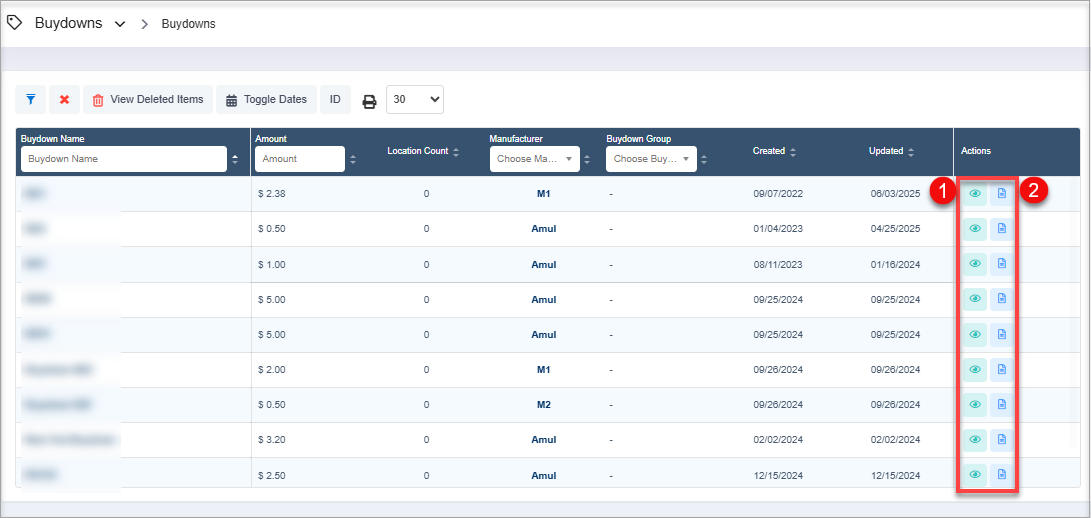Expand the Choose Manufacturer filter dropdown
Image resolution: width=1091 pixels, height=518 pixels.
(533, 159)
